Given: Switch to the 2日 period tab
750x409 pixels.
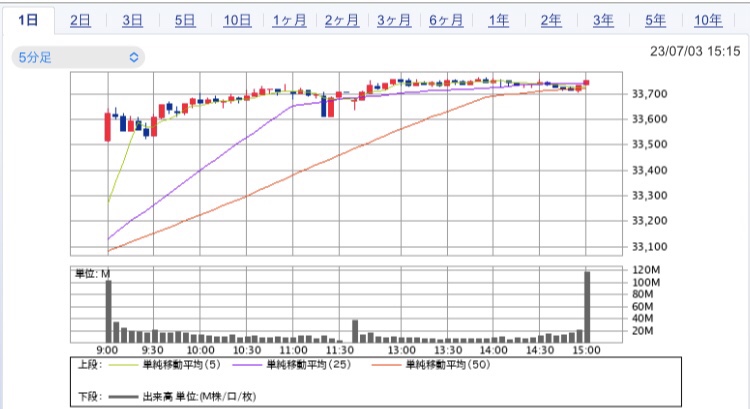Looking at the screenshot, I should coord(80,21).
